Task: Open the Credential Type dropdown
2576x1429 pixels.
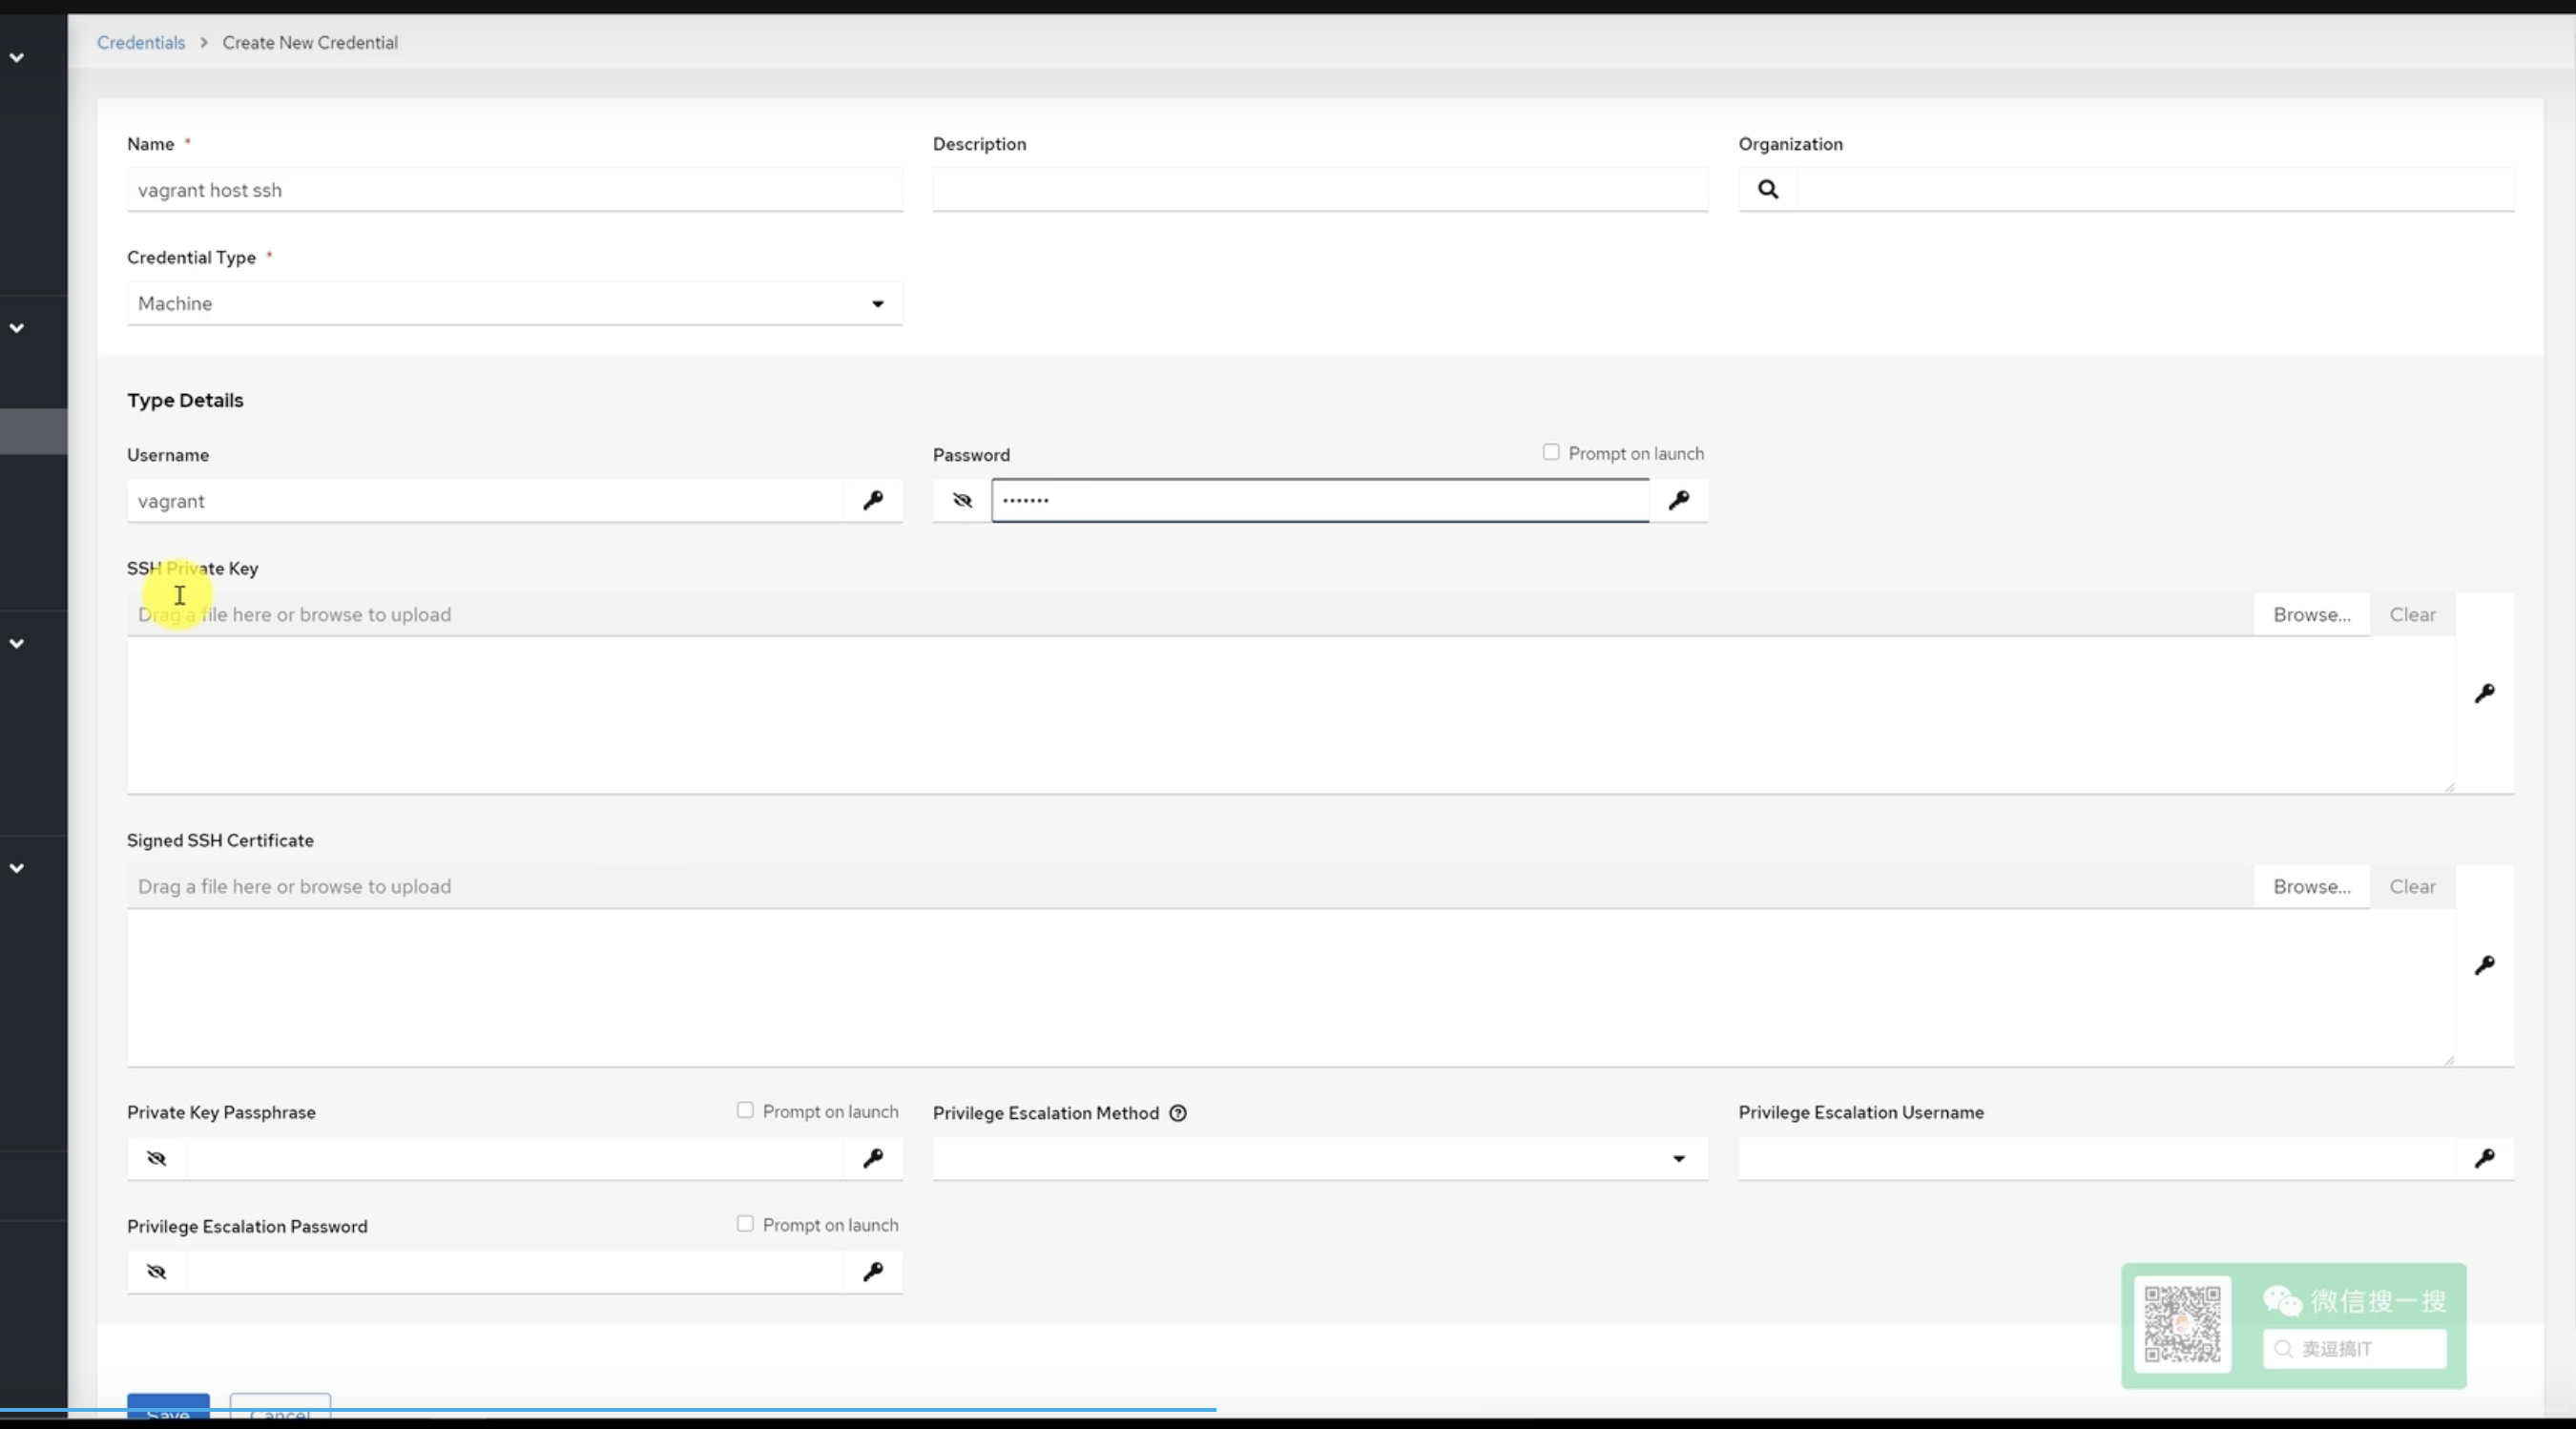Action: pos(514,303)
